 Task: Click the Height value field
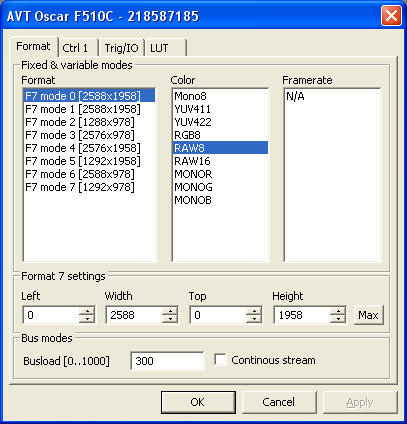(x=302, y=315)
